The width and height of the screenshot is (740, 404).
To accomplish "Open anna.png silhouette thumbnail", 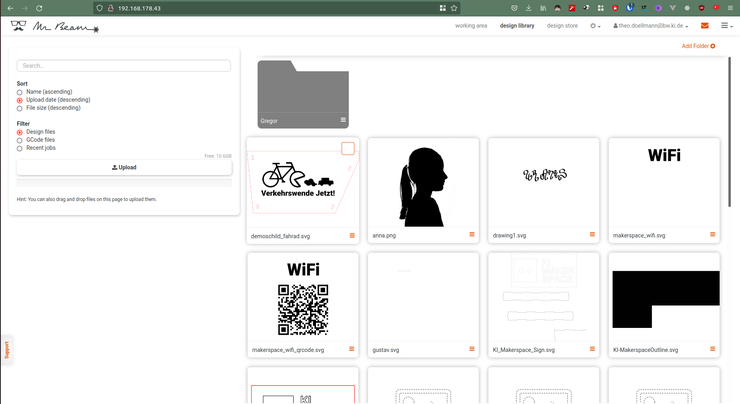I will (x=423, y=183).
